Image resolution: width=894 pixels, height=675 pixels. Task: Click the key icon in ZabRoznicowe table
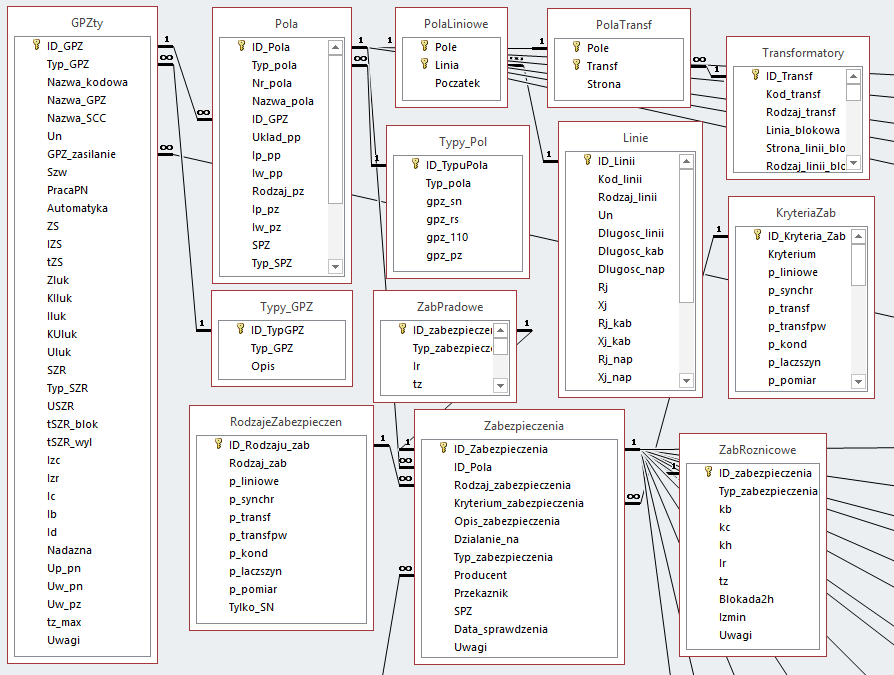click(x=709, y=471)
